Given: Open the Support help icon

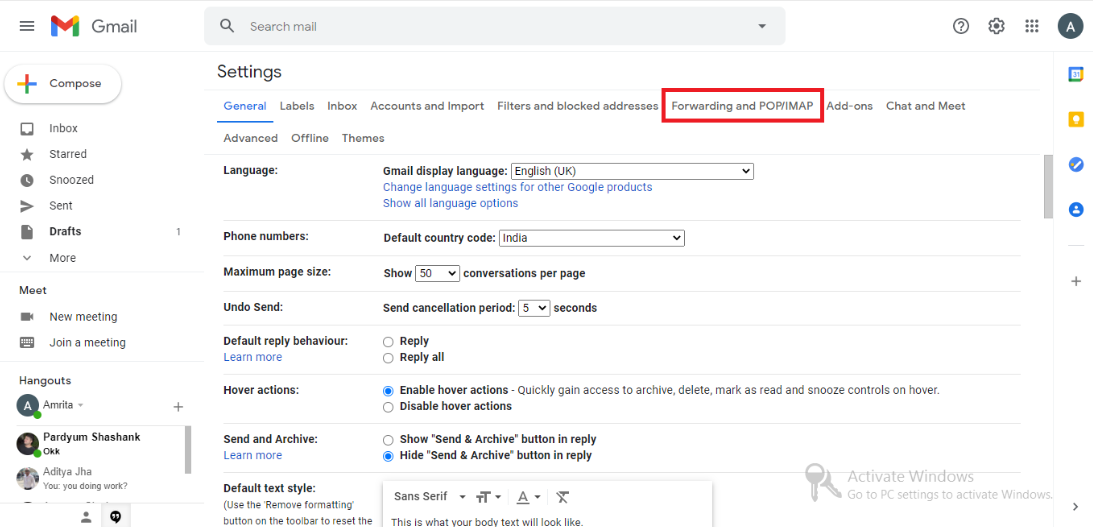Looking at the screenshot, I should (x=961, y=26).
